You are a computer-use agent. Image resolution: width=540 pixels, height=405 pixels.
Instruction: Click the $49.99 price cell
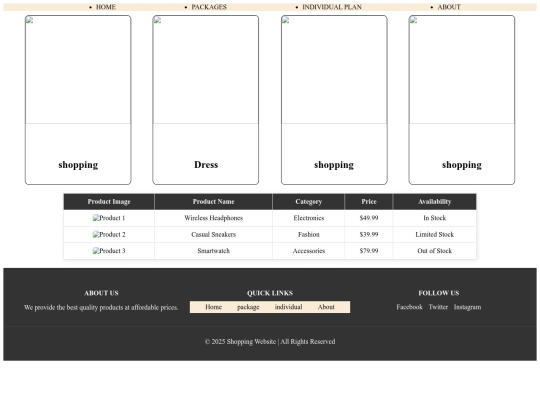click(369, 218)
